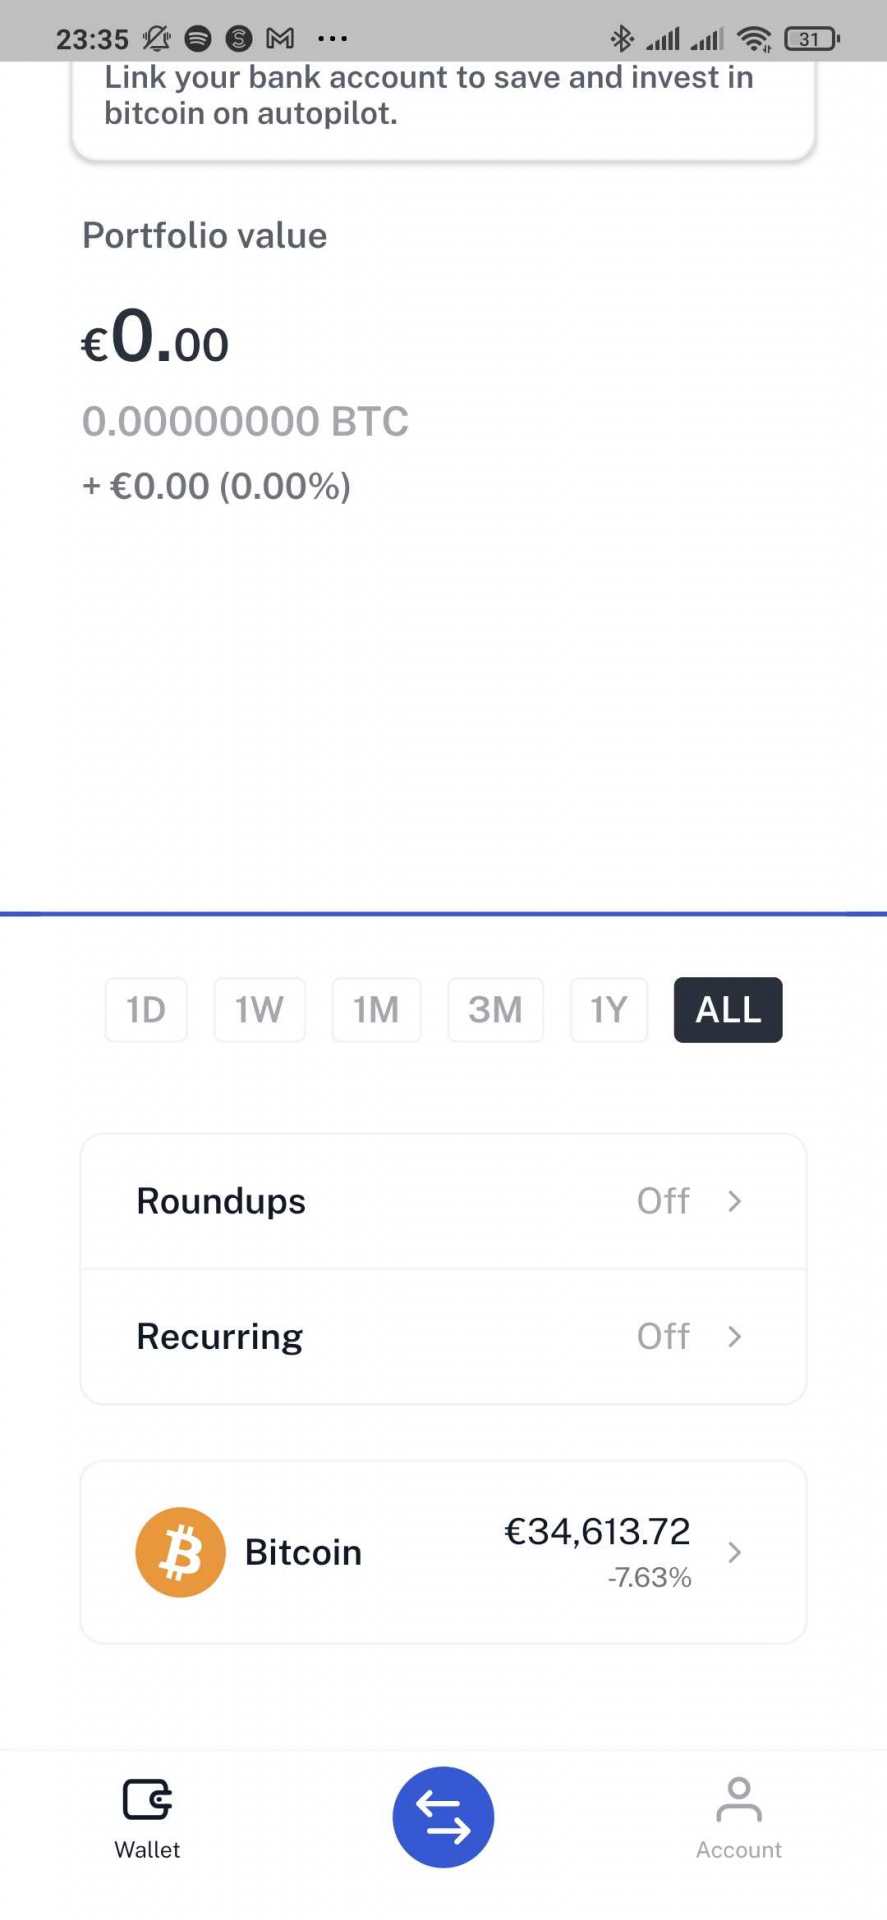Expand the Roundups row chevron

(735, 1201)
